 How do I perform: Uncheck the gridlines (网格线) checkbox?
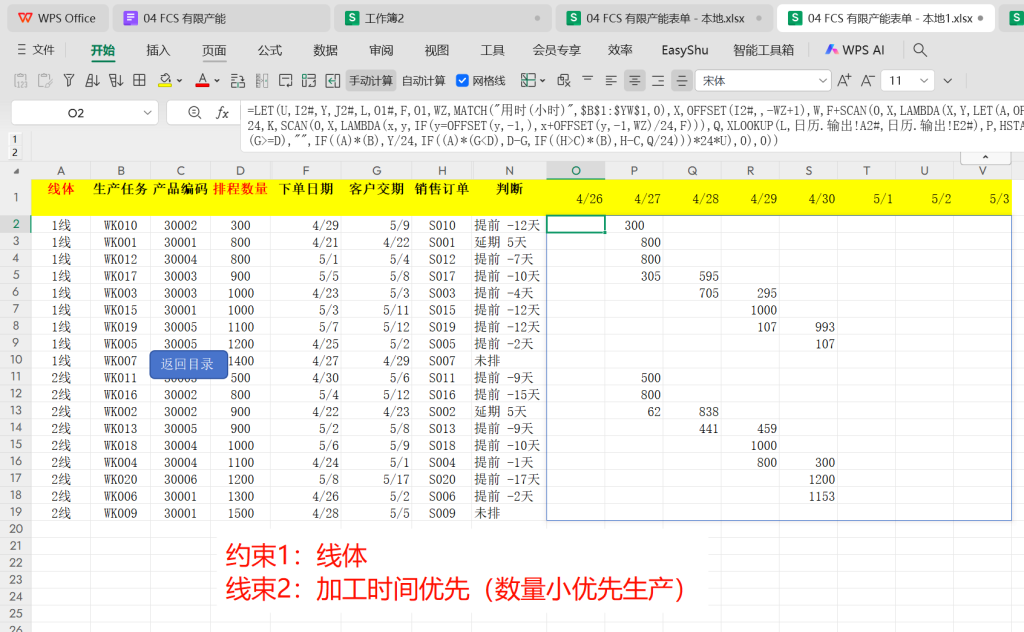(x=462, y=80)
